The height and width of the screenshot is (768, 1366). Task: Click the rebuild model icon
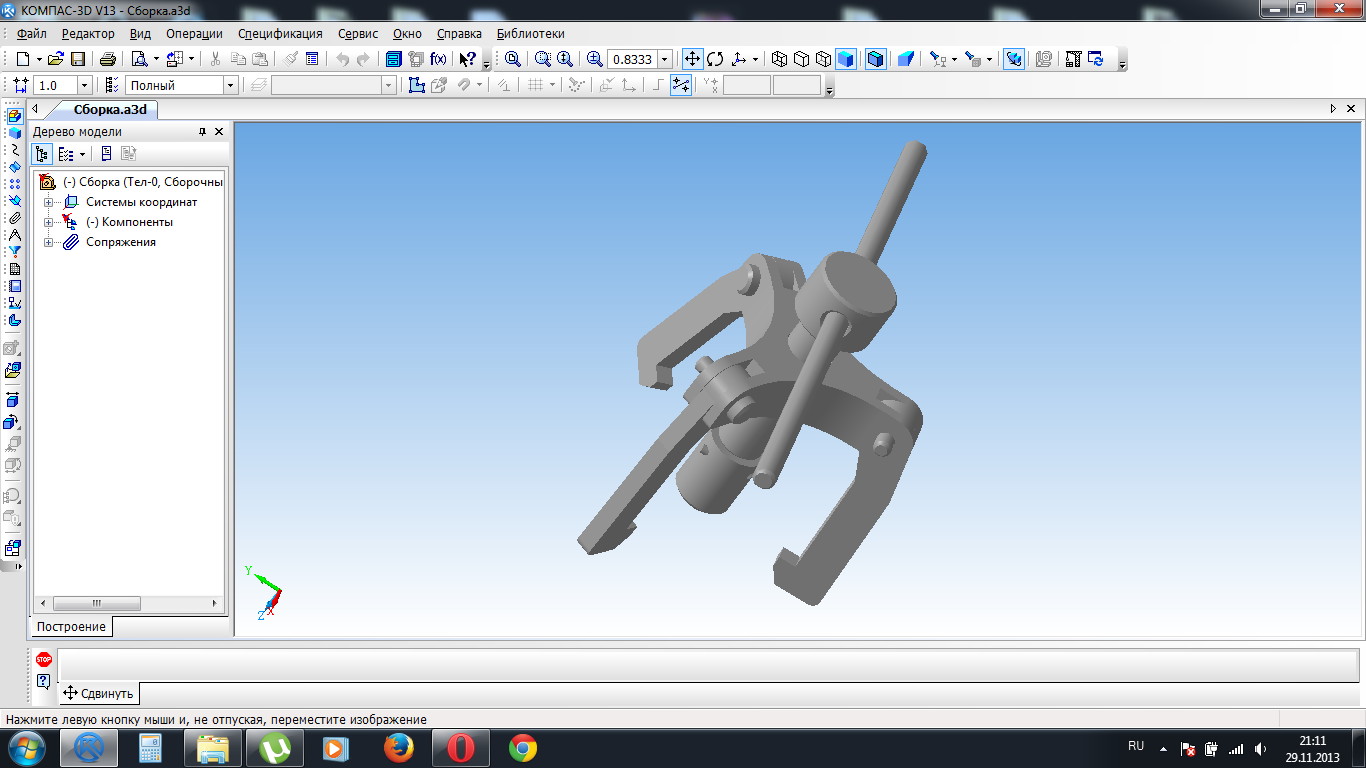[x=1095, y=59]
